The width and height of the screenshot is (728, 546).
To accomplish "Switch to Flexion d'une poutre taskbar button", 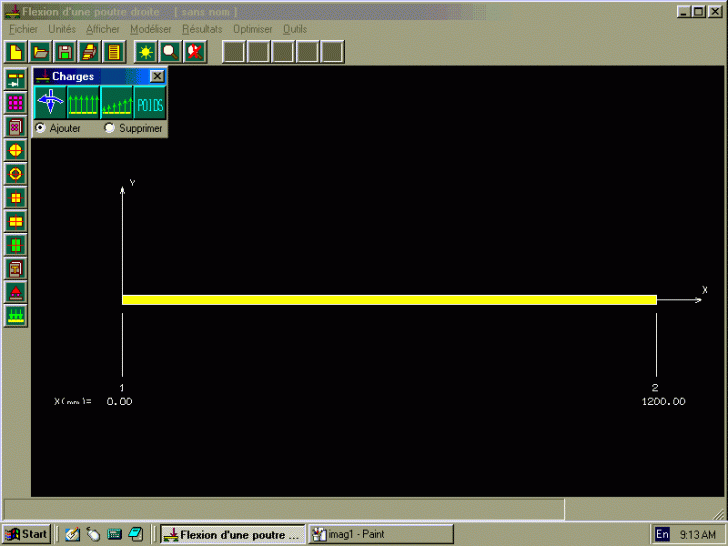I will tap(233, 534).
